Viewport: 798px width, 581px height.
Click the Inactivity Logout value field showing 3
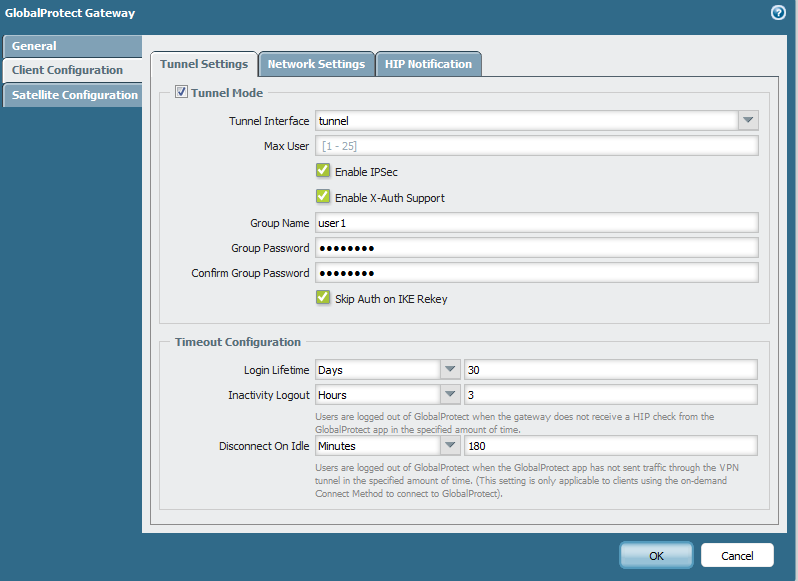[611, 395]
